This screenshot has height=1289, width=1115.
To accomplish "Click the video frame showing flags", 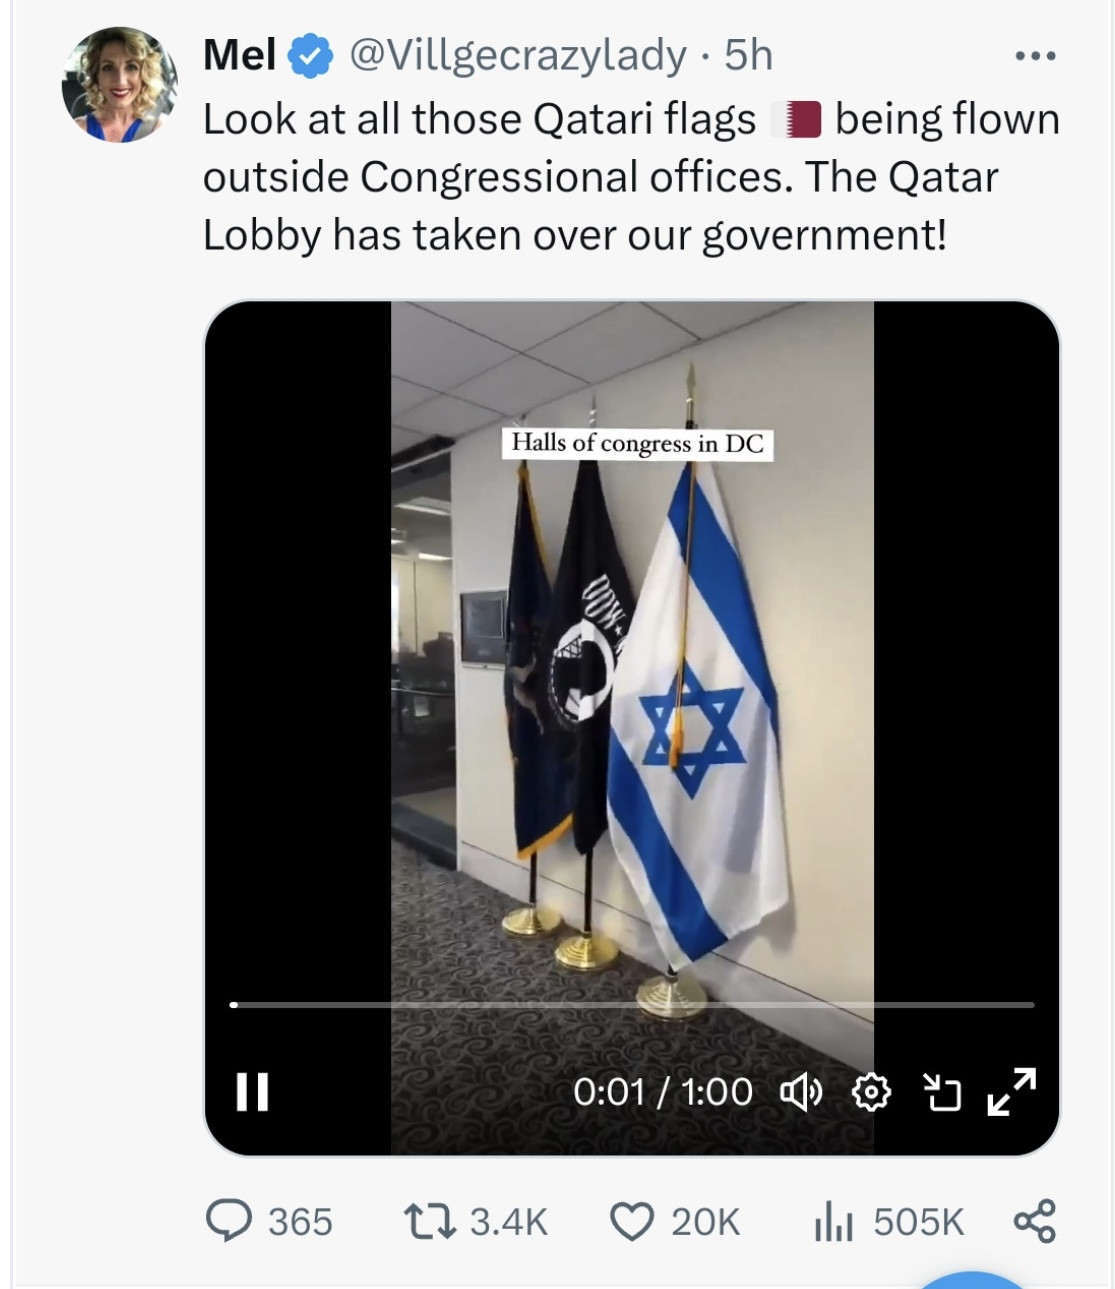I will click(632, 727).
